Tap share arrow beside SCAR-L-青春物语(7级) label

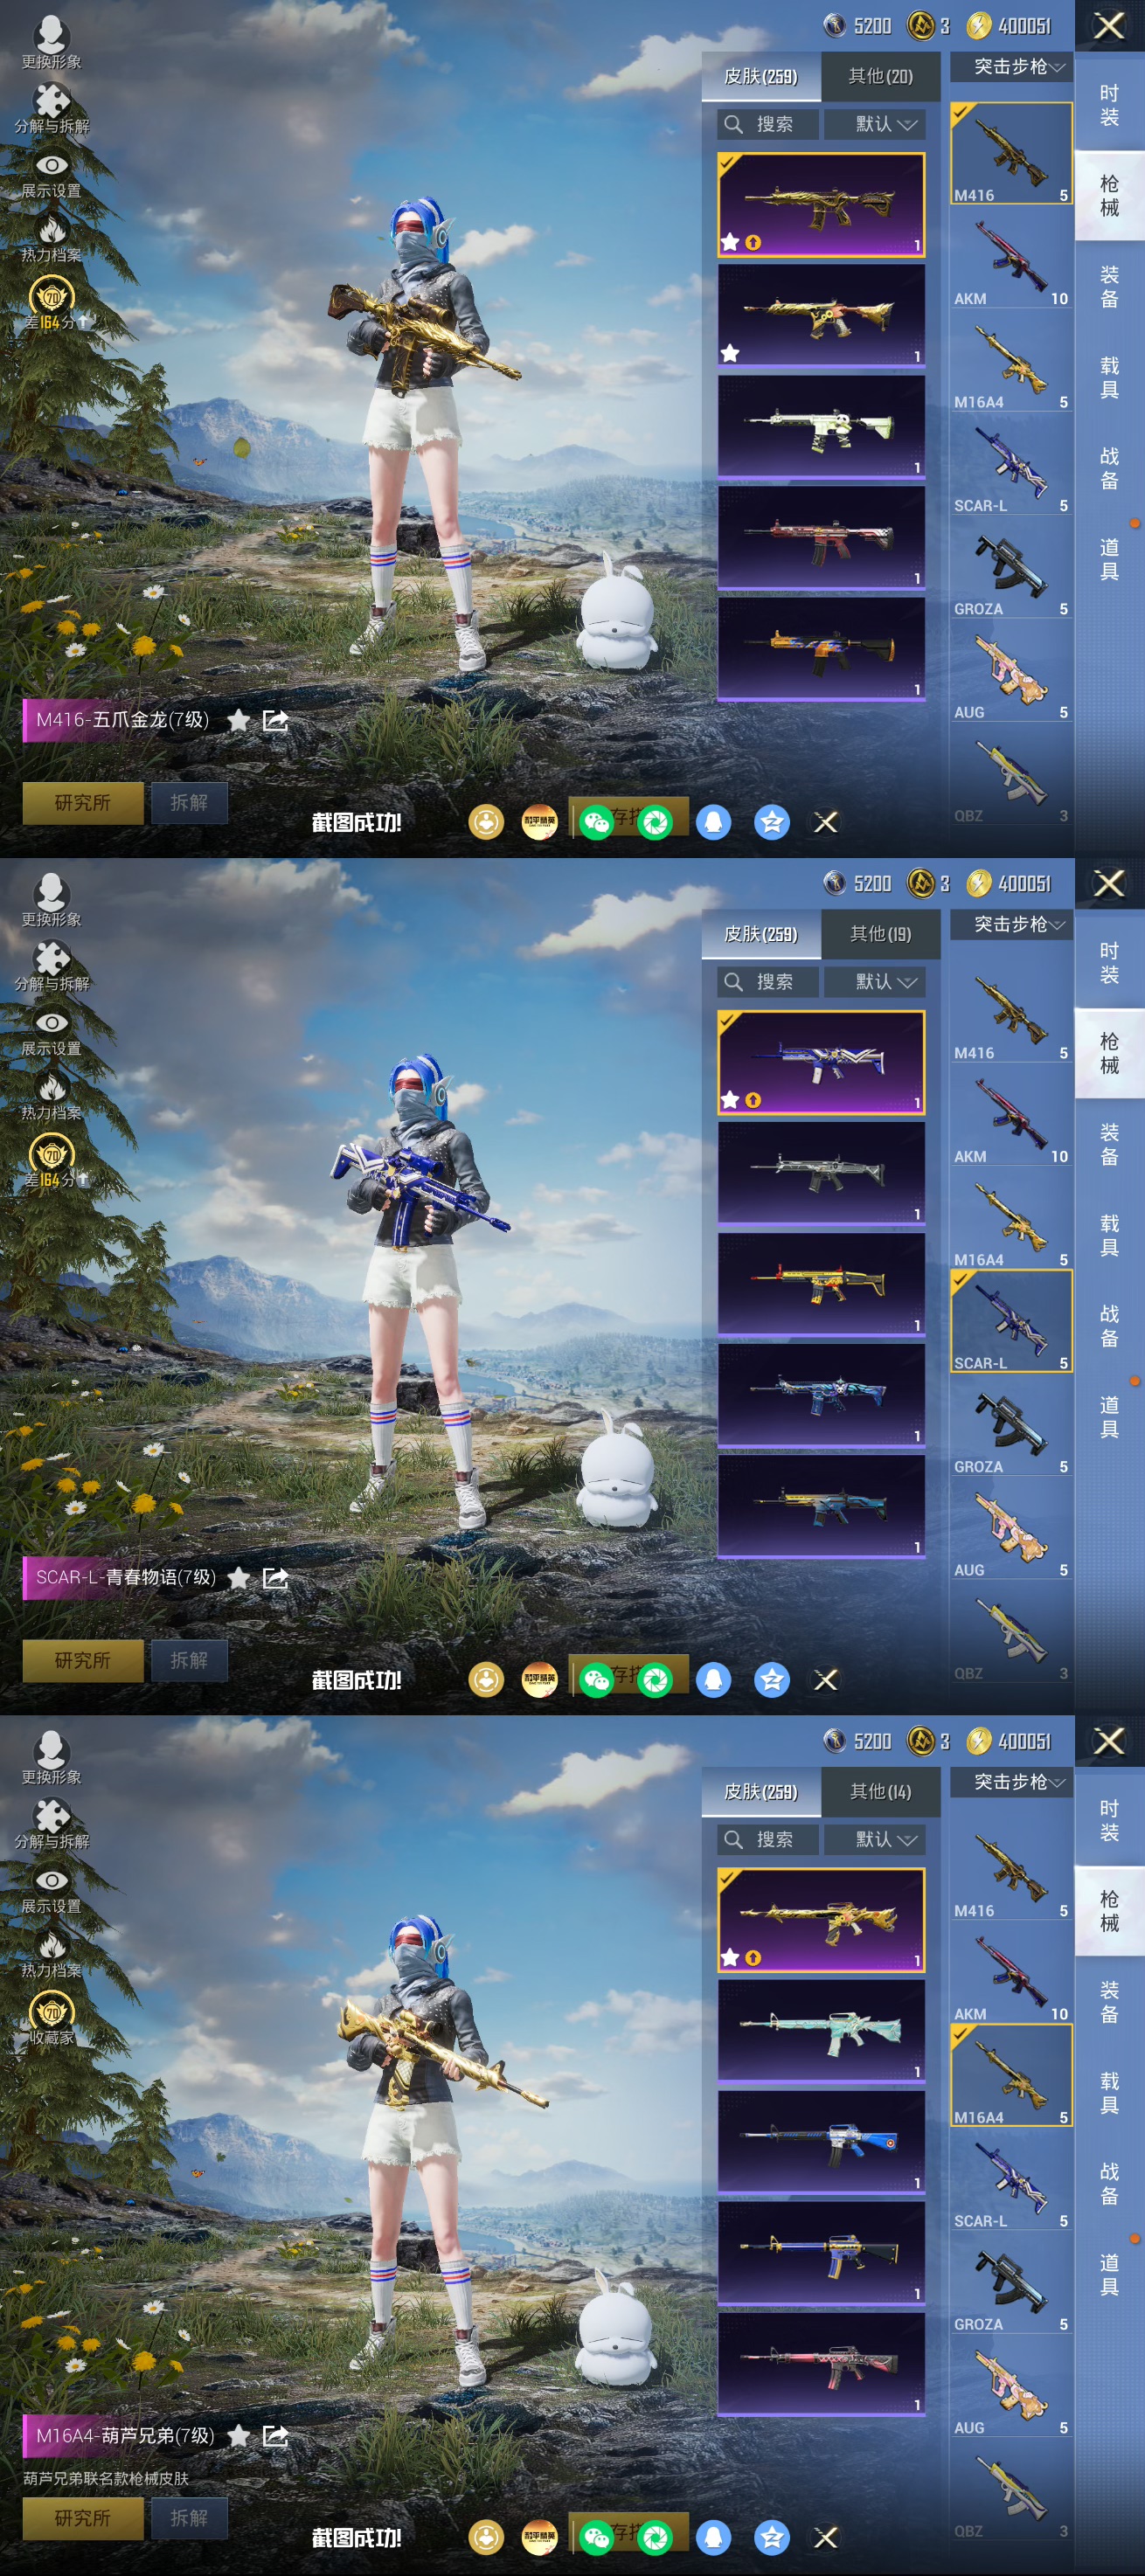(275, 1578)
